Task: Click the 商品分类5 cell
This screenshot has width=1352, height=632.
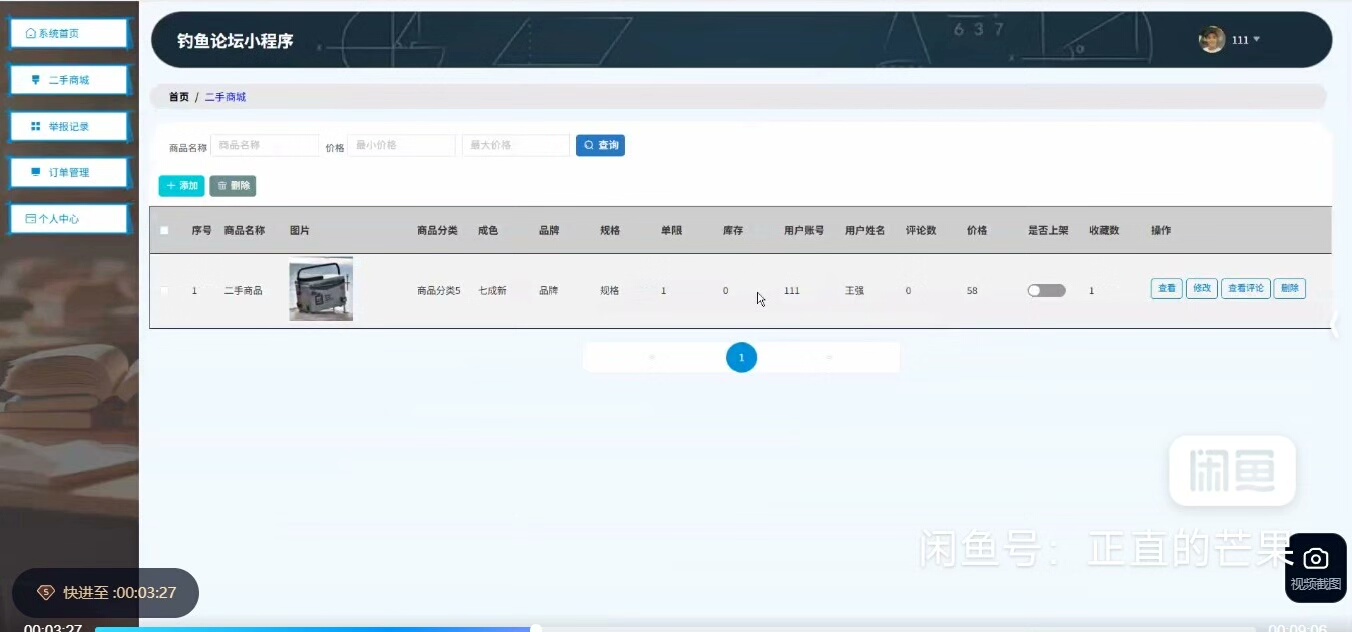Action: (439, 290)
